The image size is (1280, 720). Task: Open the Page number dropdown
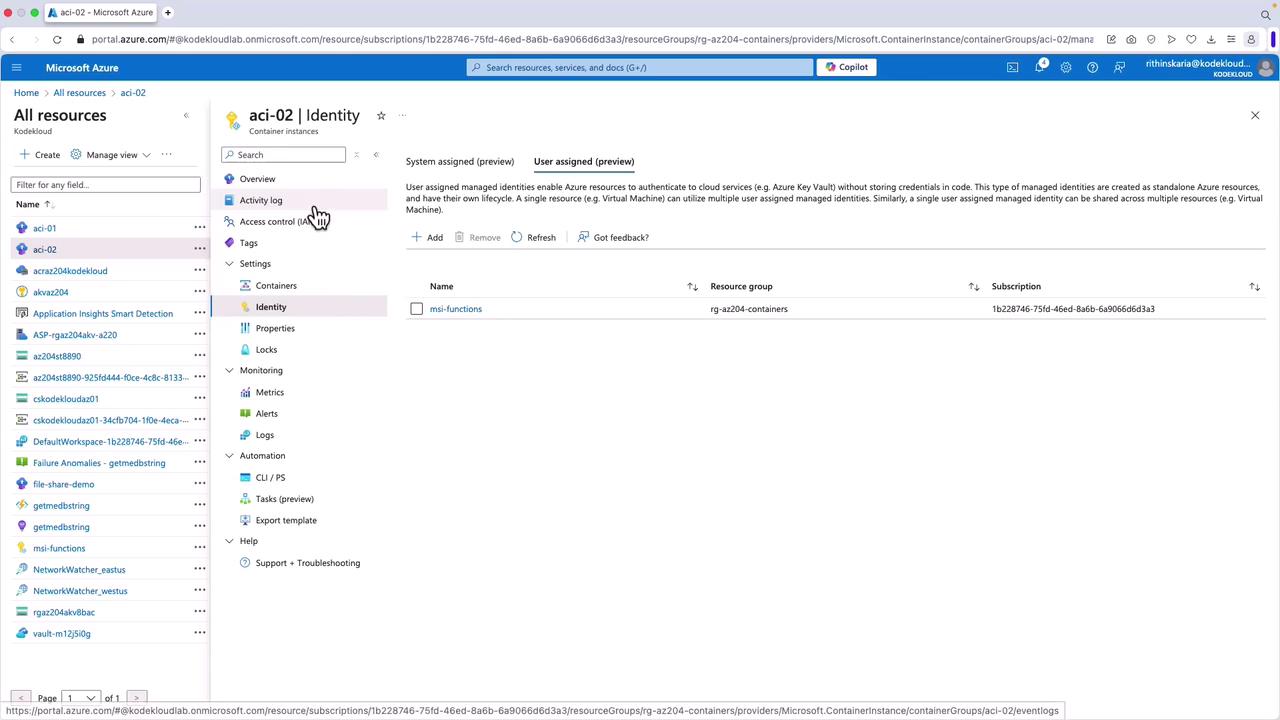point(81,698)
